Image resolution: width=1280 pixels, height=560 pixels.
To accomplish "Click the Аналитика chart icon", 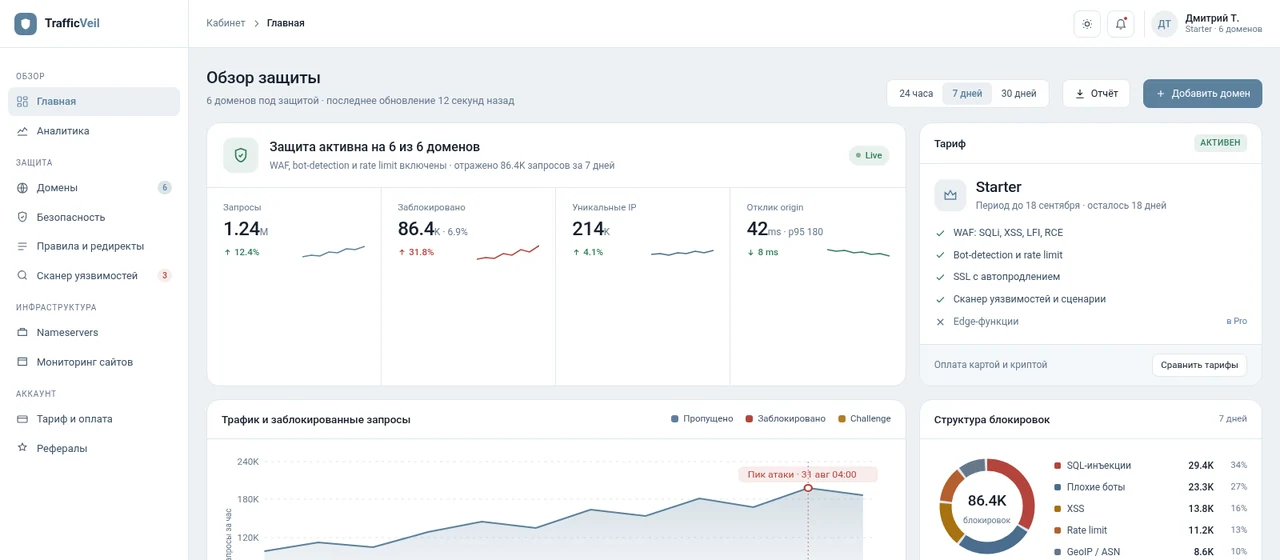I will pyautogui.click(x=22, y=131).
